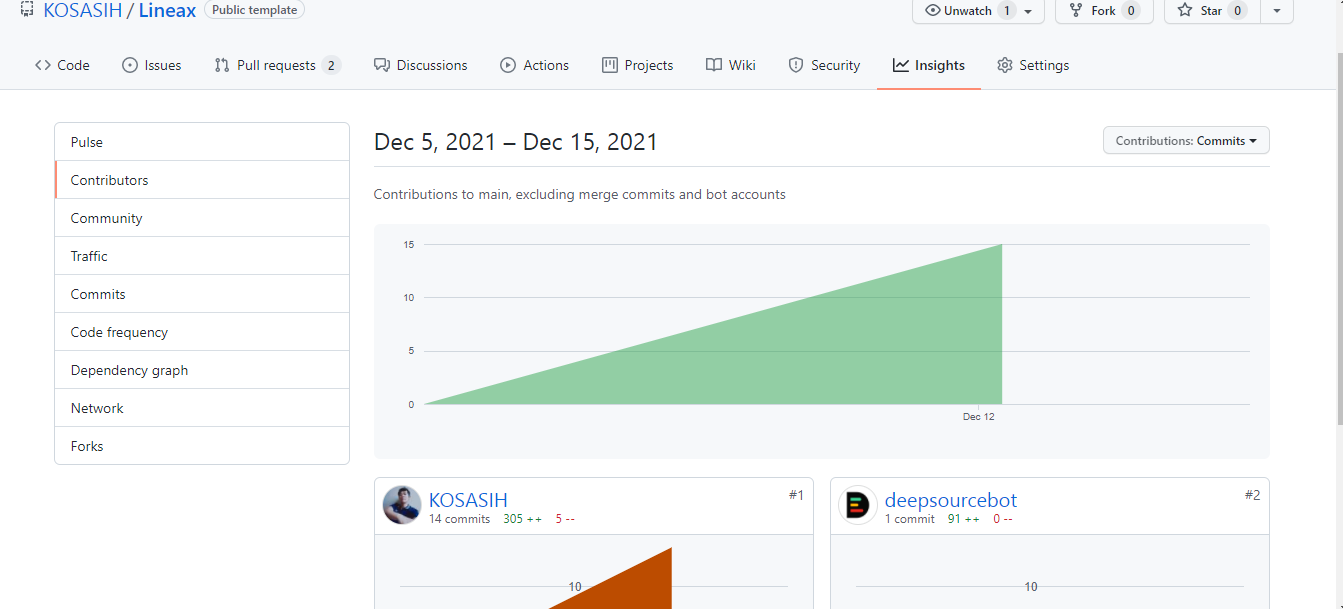Click the Projects board icon
The width and height of the screenshot is (1343, 609).
pyautogui.click(x=610, y=65)
